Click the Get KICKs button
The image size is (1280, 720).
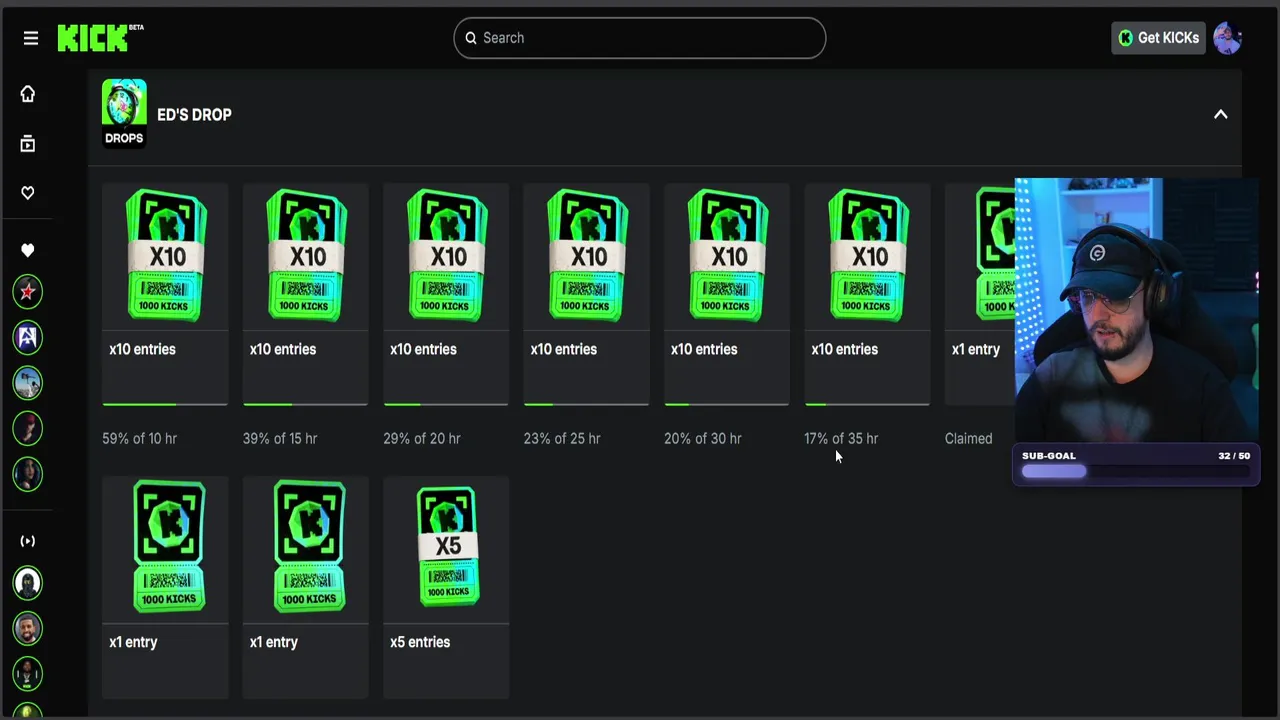pyautogui.click(x=1158, y=38)
